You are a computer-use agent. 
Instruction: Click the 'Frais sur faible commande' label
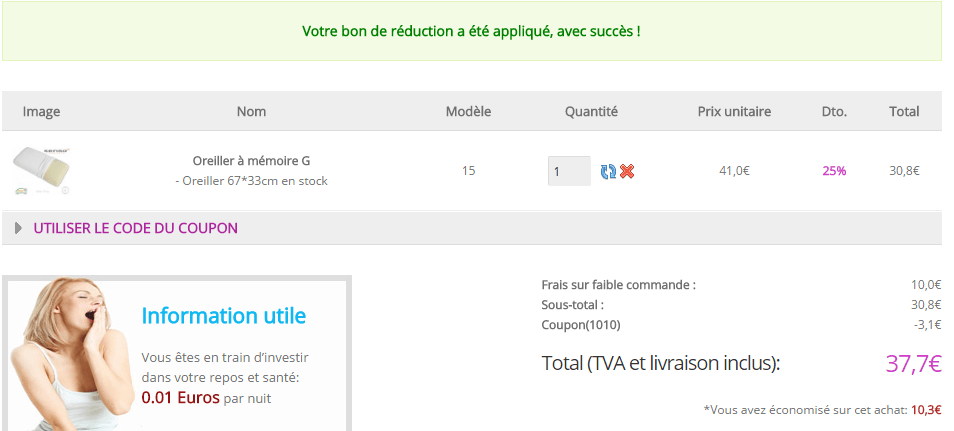(618, 285)
